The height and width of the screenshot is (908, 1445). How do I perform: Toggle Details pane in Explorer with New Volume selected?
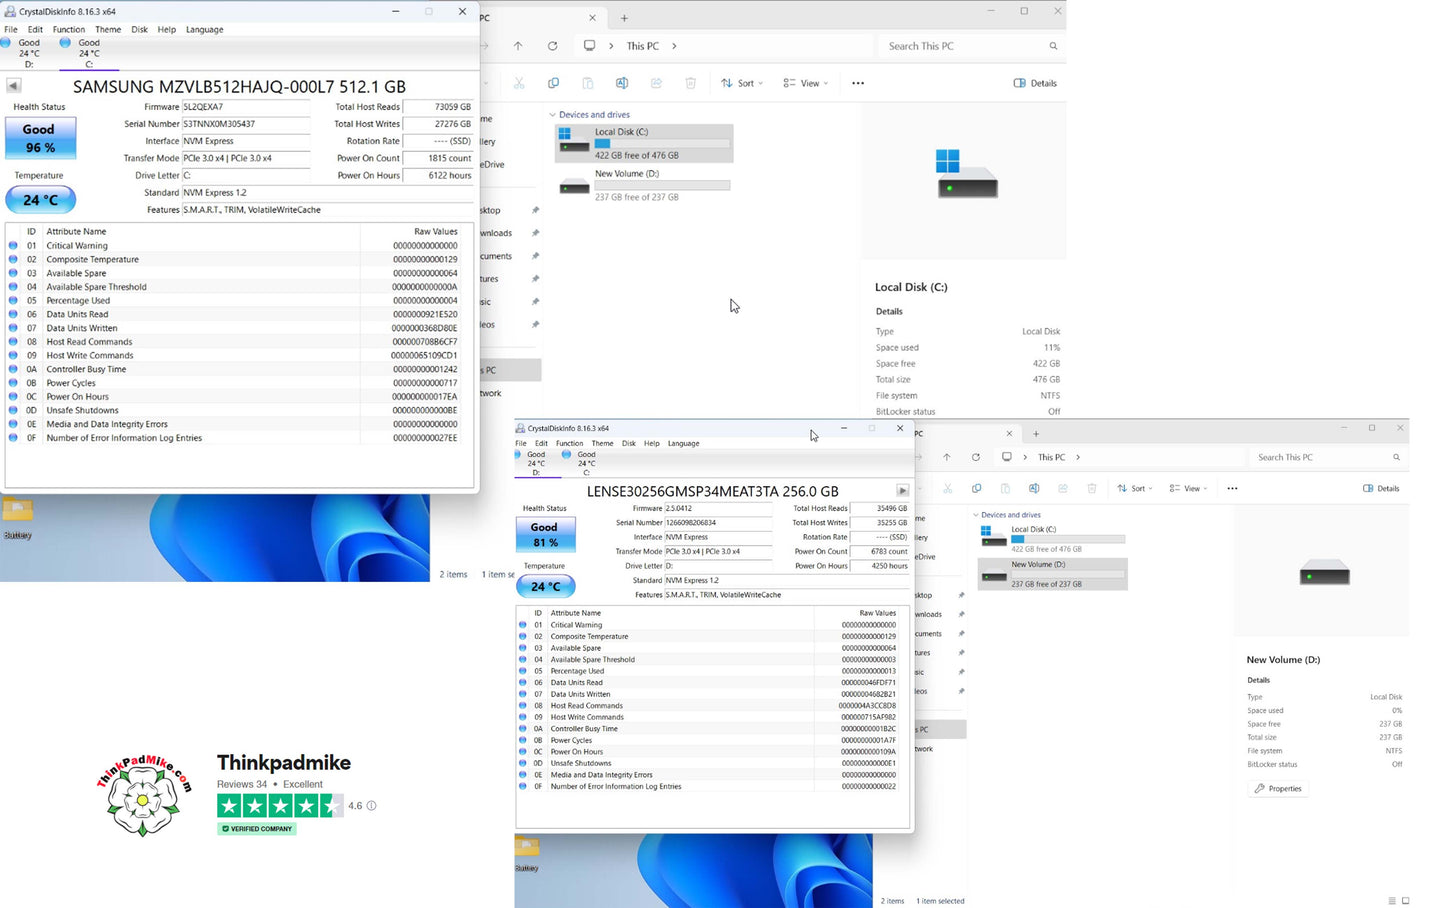pos(1381,488)
